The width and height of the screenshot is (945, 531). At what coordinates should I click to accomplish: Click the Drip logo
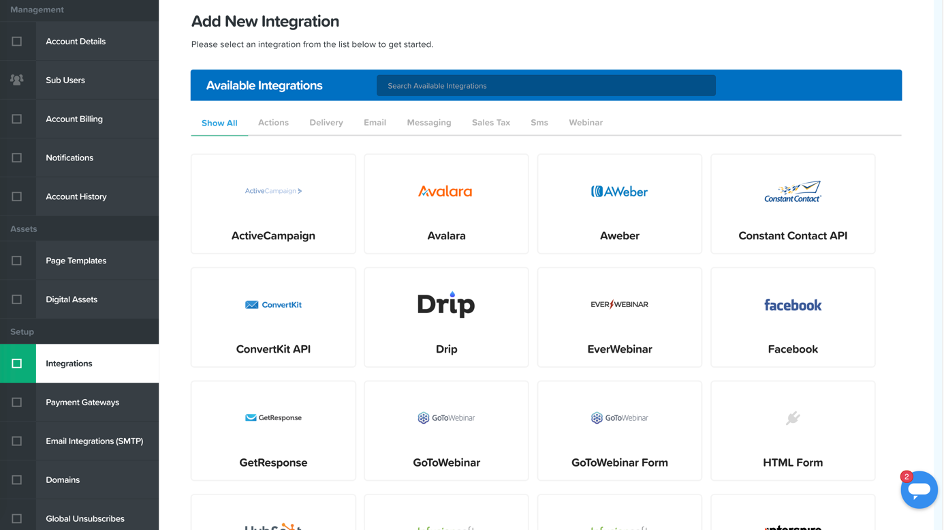(446, 304)
